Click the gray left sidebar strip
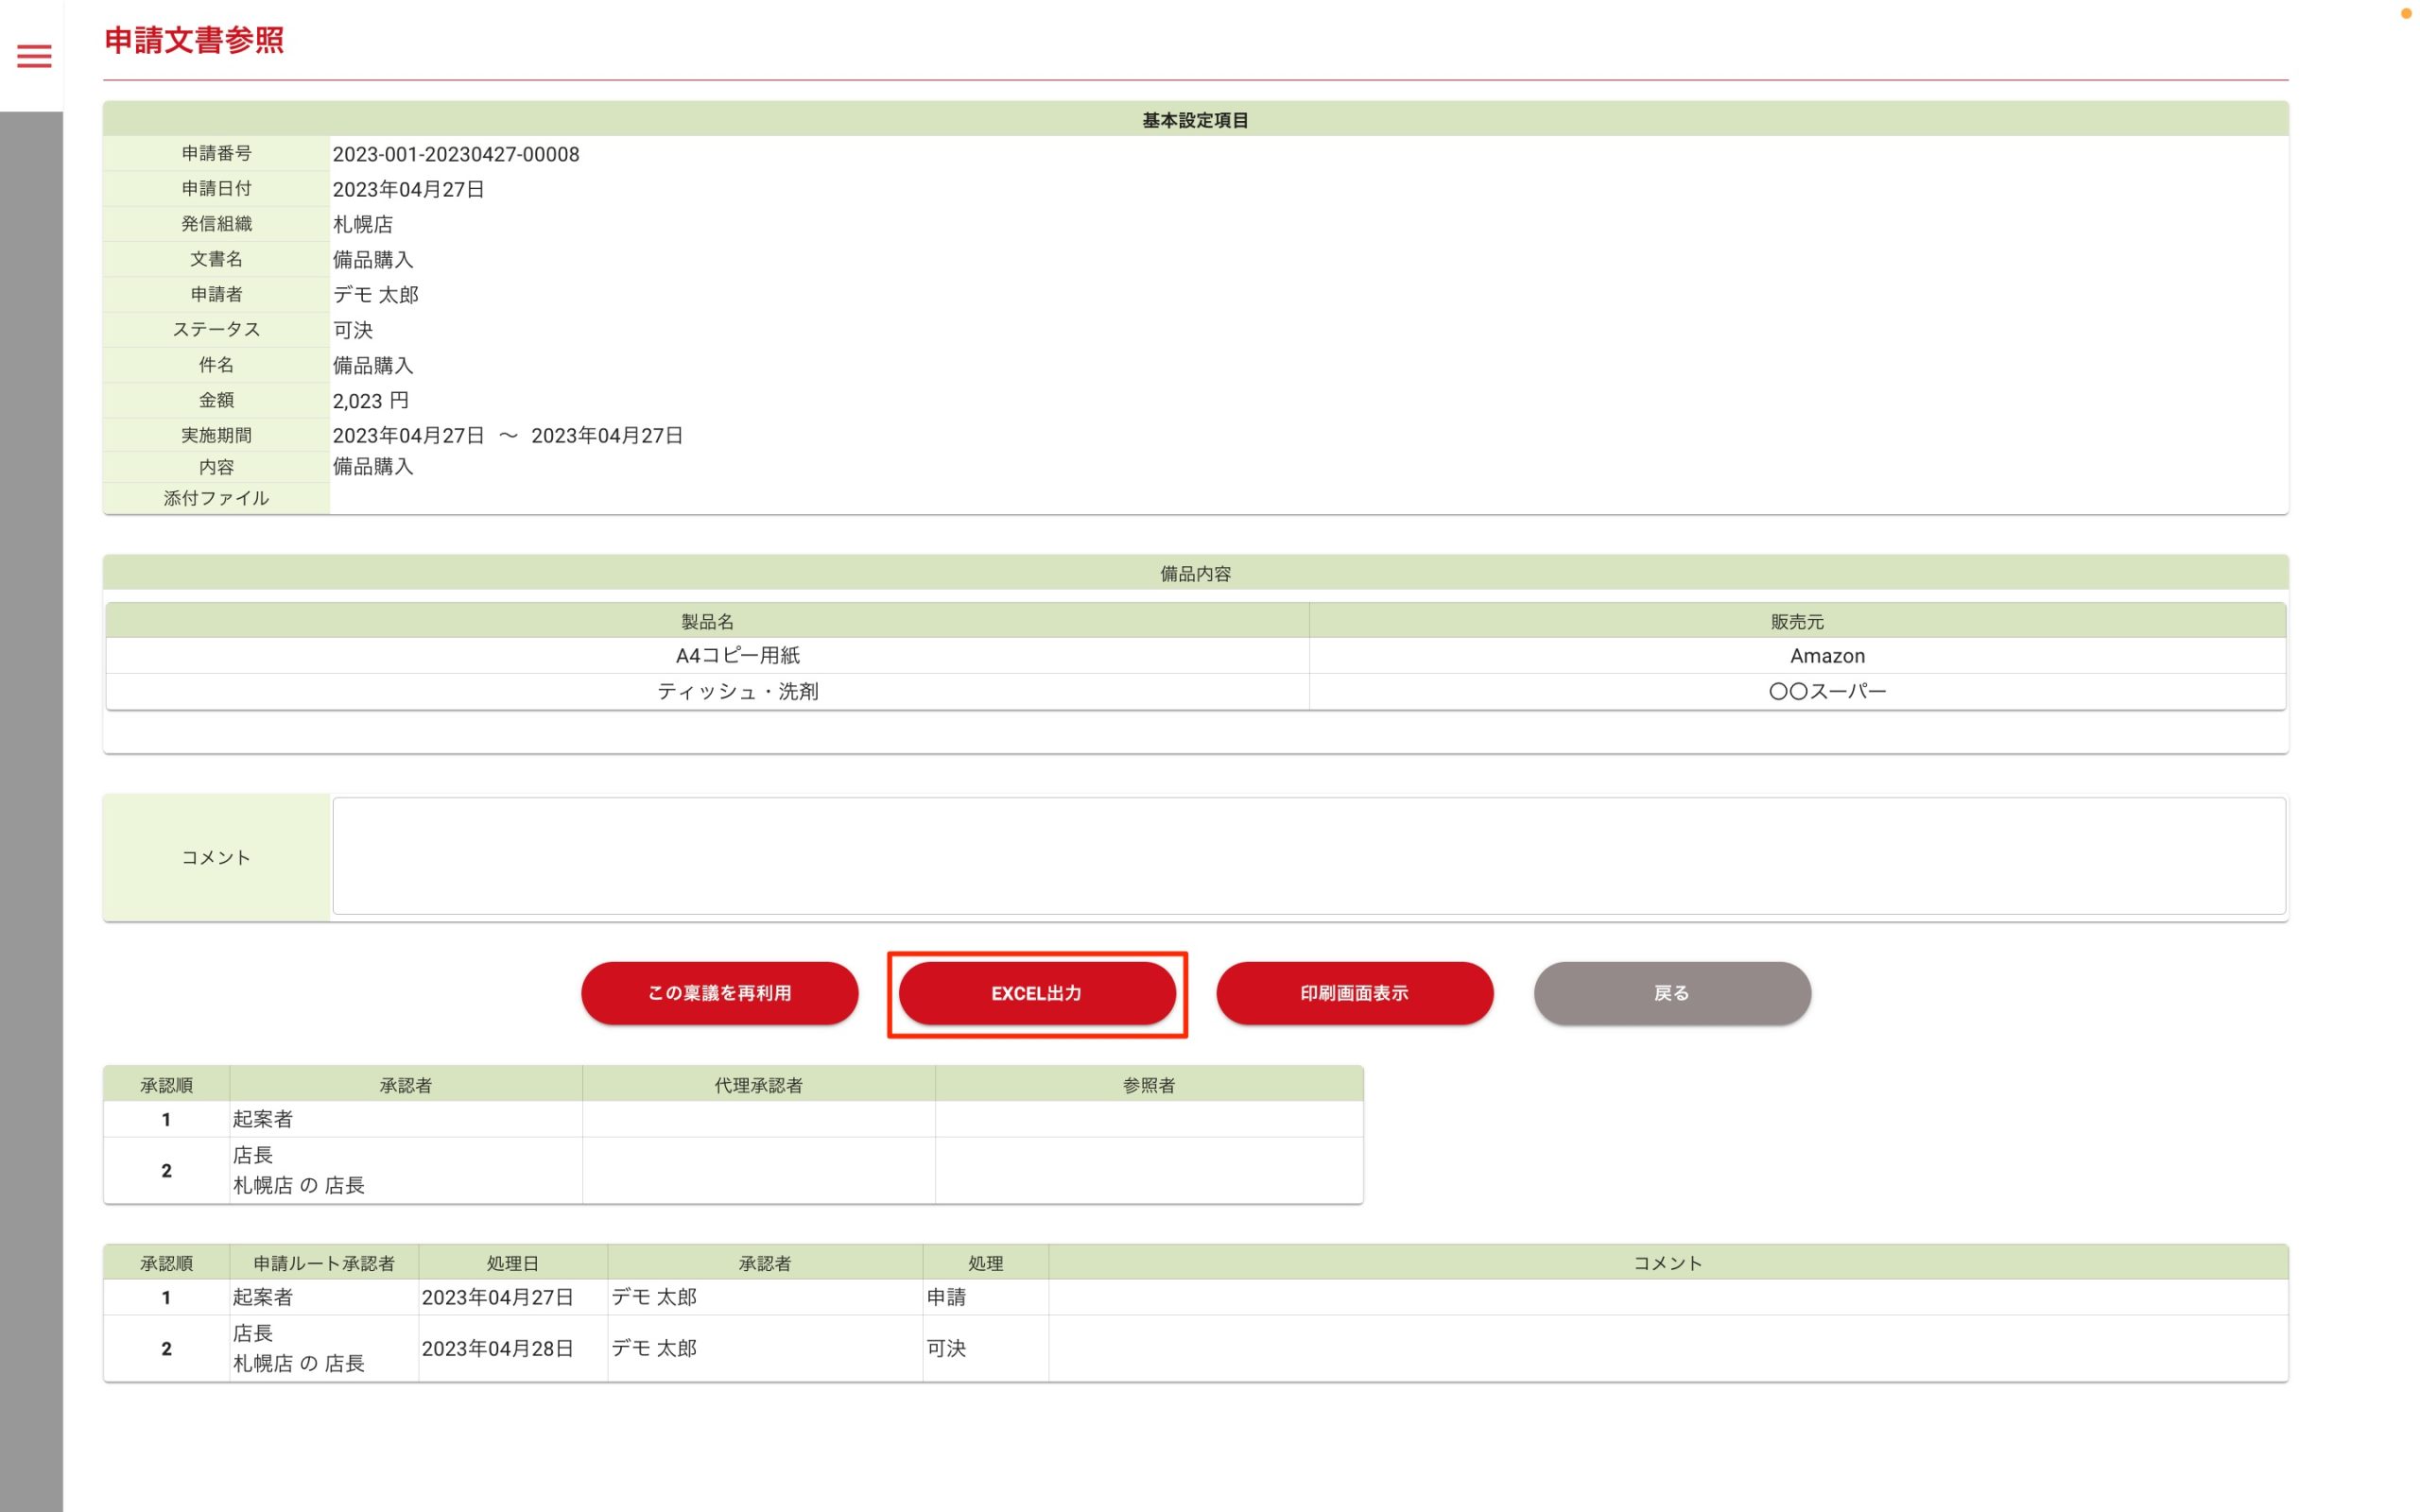 click(31, 800)
